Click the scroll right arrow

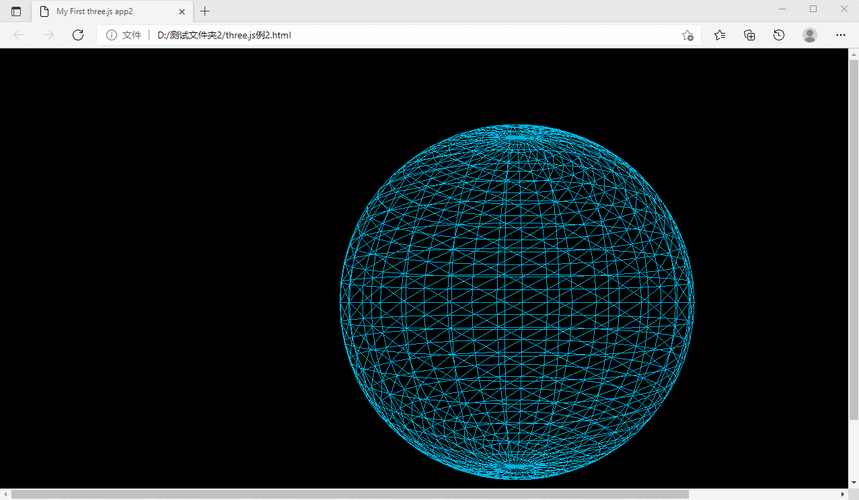tap(843, 495)
